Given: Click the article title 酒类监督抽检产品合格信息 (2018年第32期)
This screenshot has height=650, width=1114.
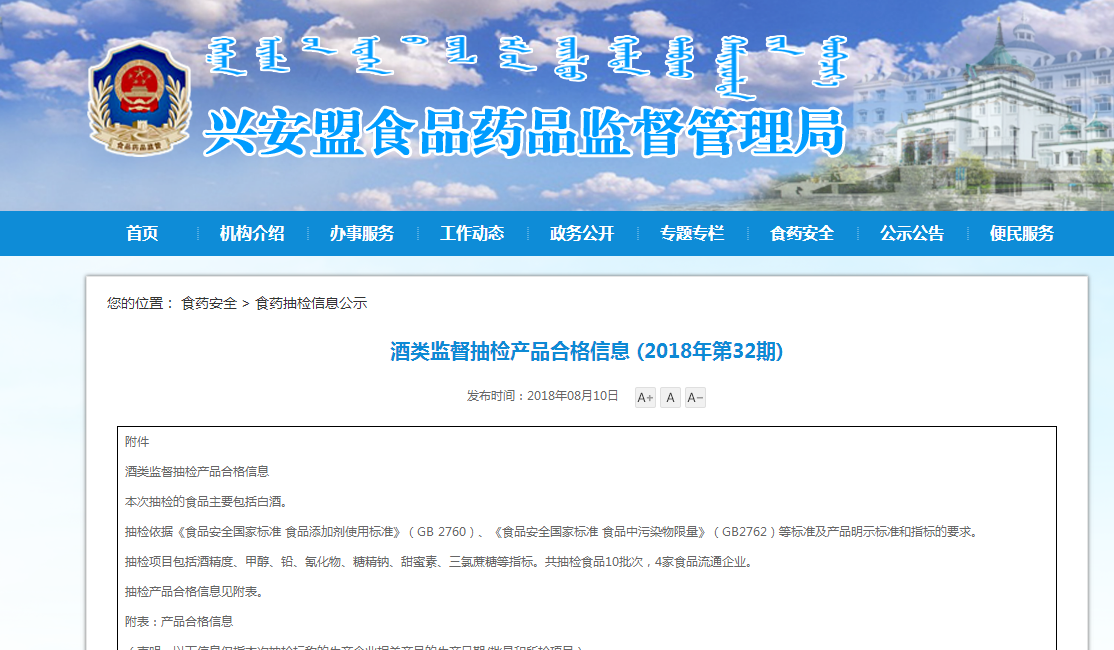Looking at the screenshot, I should pos(587,351).
